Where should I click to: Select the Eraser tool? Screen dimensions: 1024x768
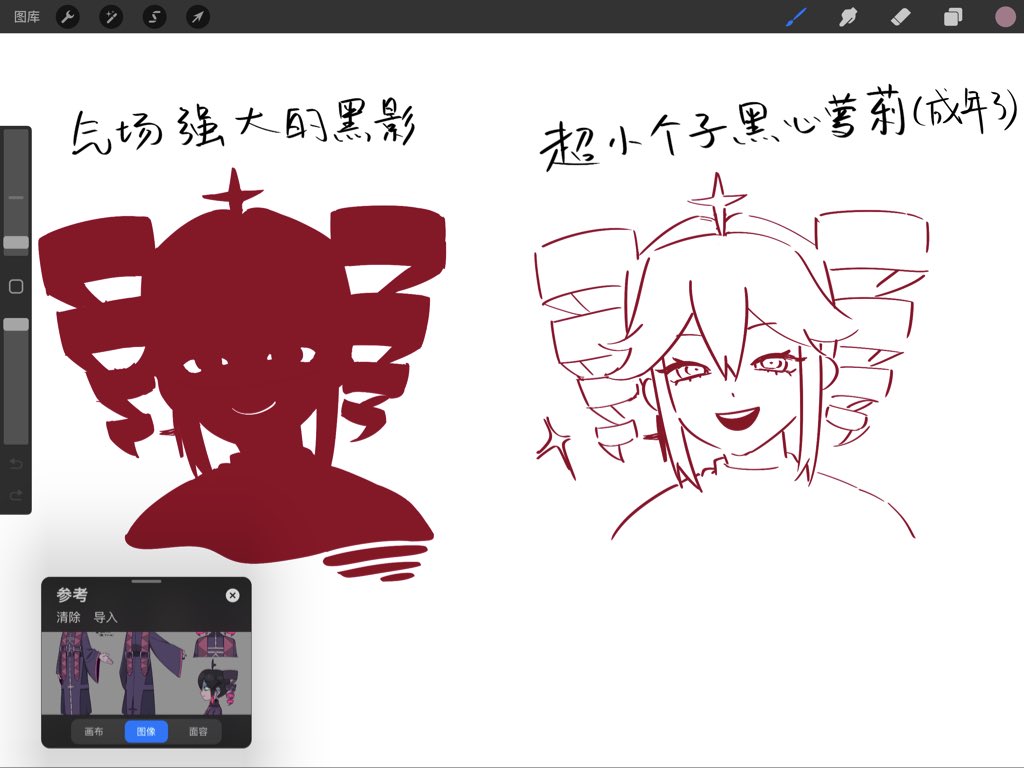click(x=901, y=16)
